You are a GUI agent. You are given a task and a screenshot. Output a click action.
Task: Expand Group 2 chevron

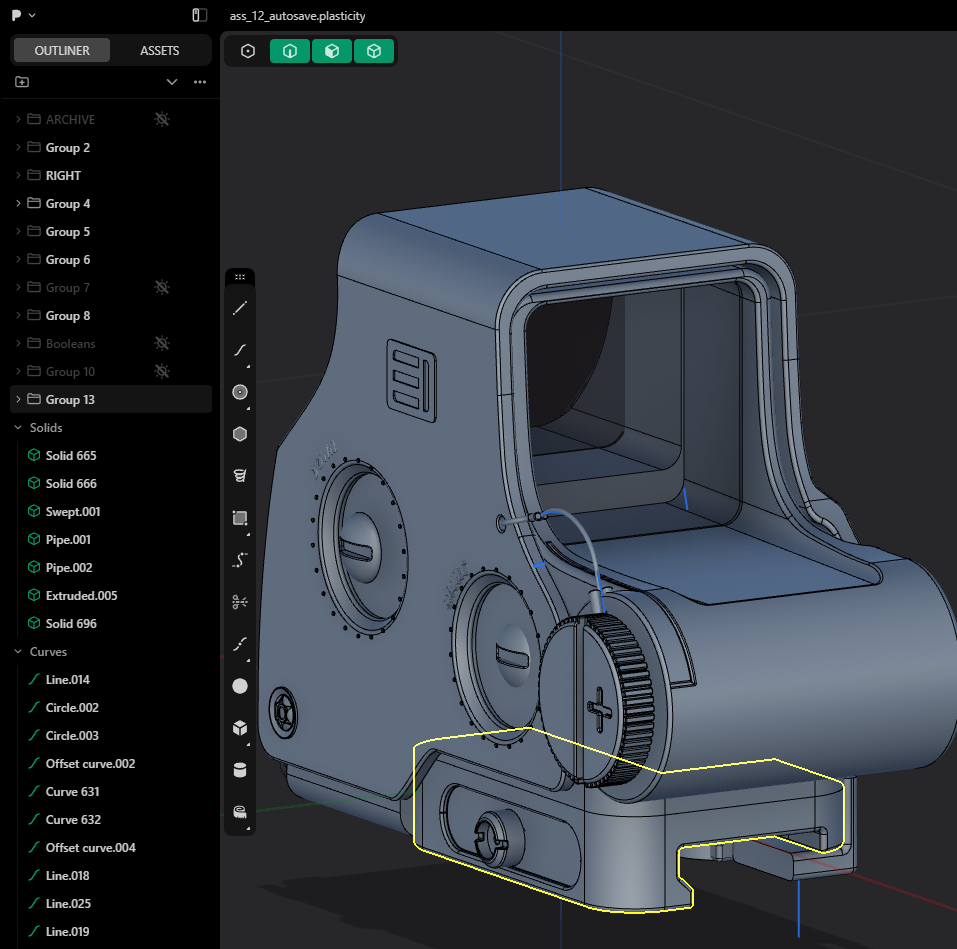[x=18, y=147]
